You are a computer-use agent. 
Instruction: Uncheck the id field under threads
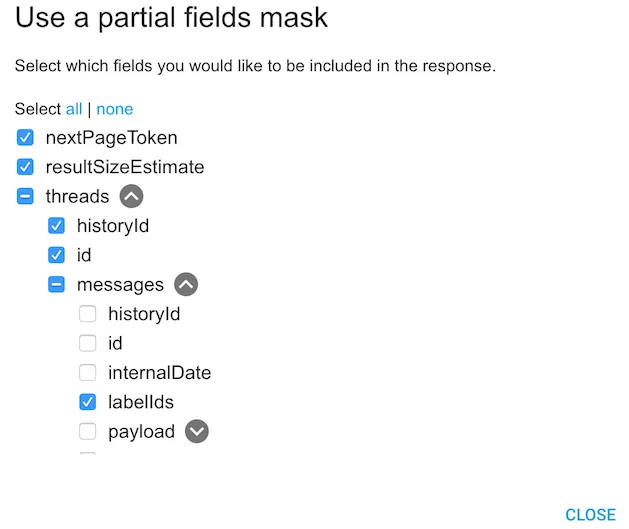[57, 255]
